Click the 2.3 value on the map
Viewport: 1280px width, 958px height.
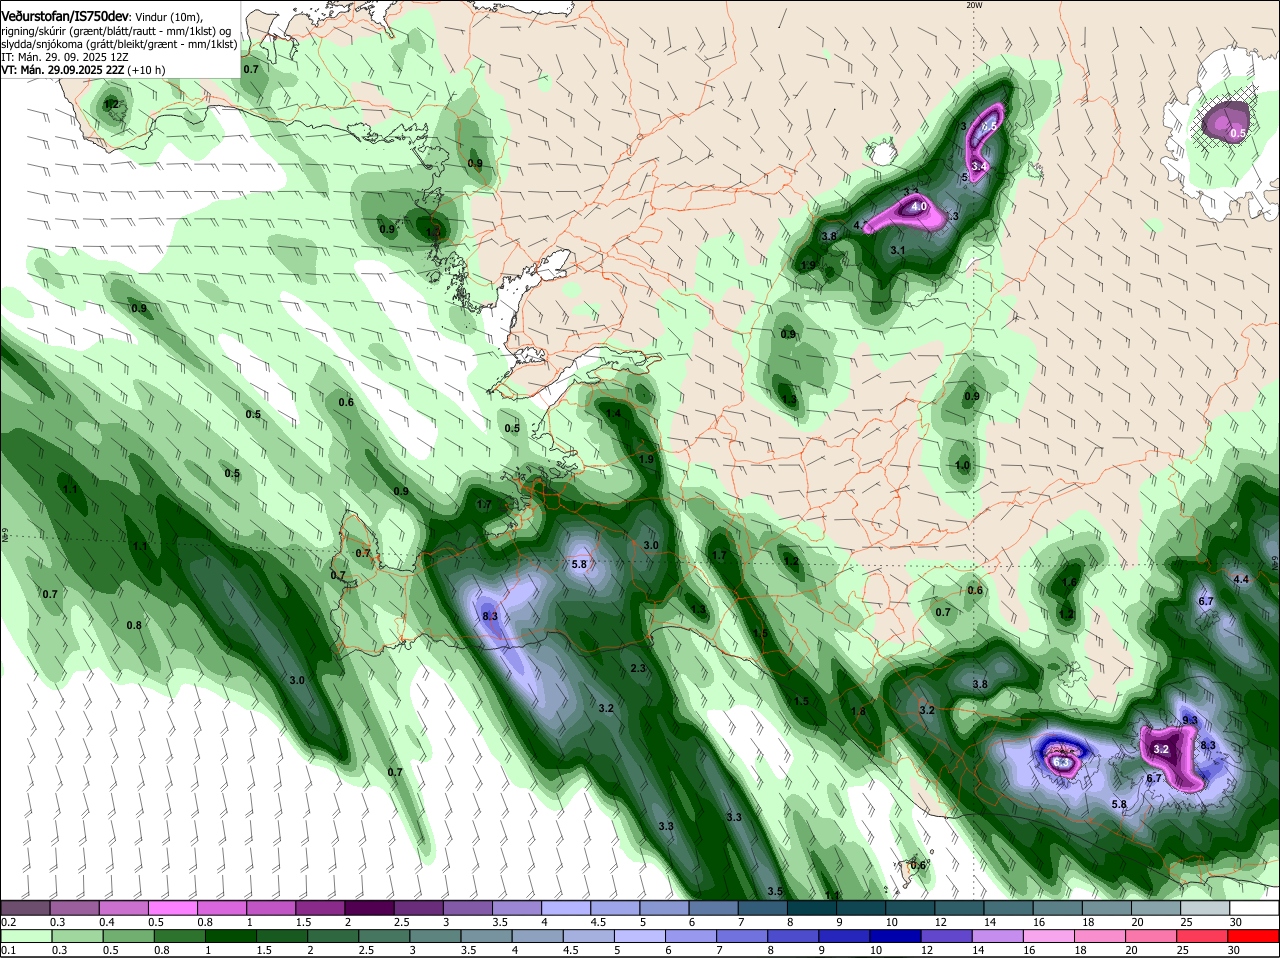(638, 668)
